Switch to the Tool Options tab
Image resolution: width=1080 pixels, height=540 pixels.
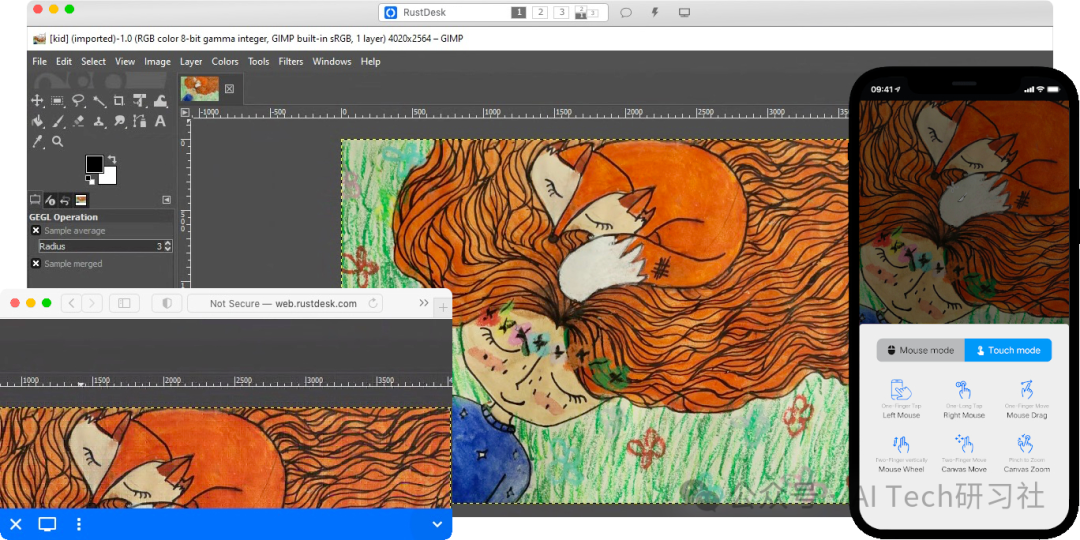[35, 200]
